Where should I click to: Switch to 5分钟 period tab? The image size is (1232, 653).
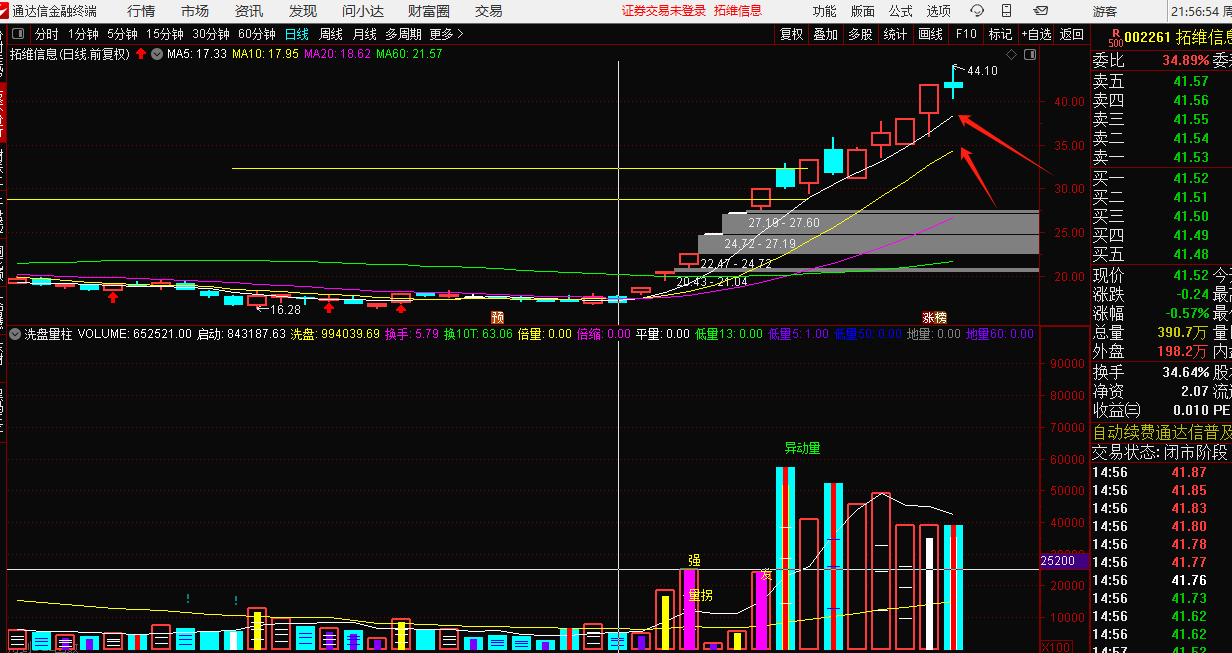[x=122, y=34]
